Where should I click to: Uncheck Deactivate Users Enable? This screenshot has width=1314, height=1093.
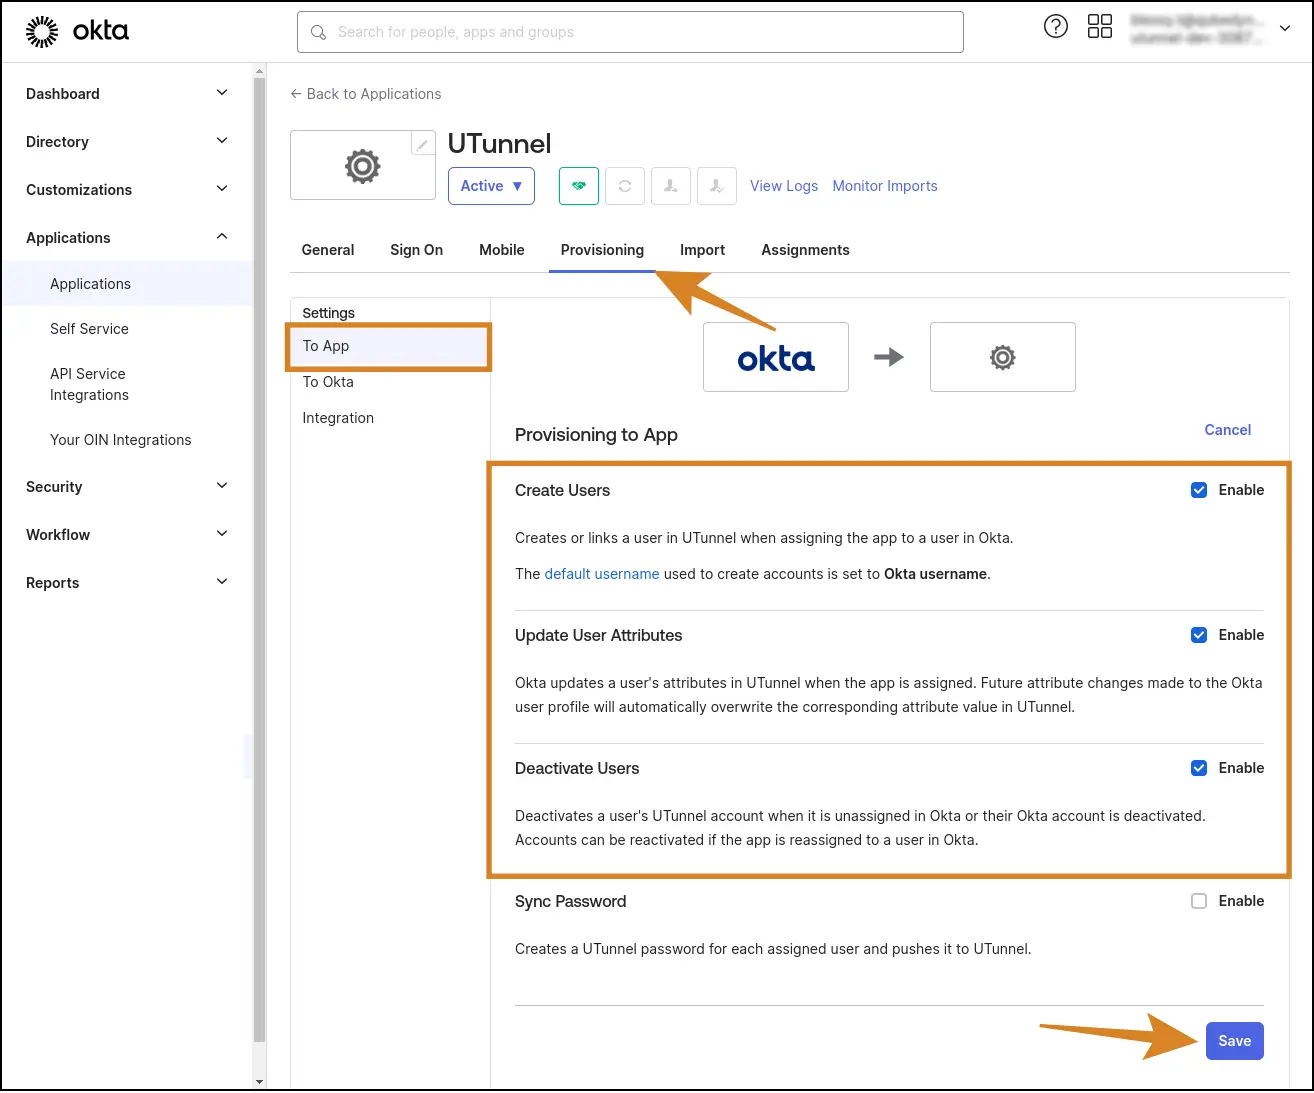1199,768
